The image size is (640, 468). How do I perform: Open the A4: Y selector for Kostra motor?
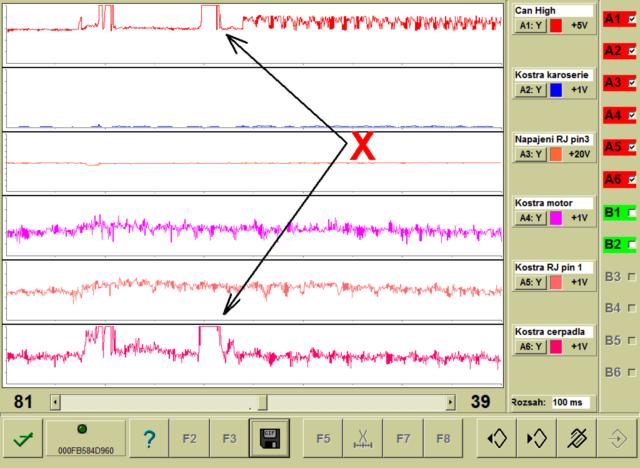coord(530,218)
